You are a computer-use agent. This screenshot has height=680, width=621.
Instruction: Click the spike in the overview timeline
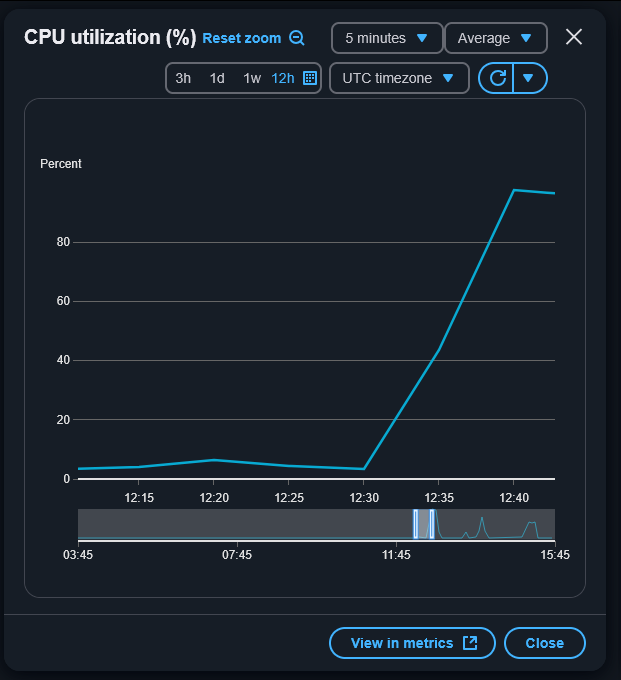482,520
